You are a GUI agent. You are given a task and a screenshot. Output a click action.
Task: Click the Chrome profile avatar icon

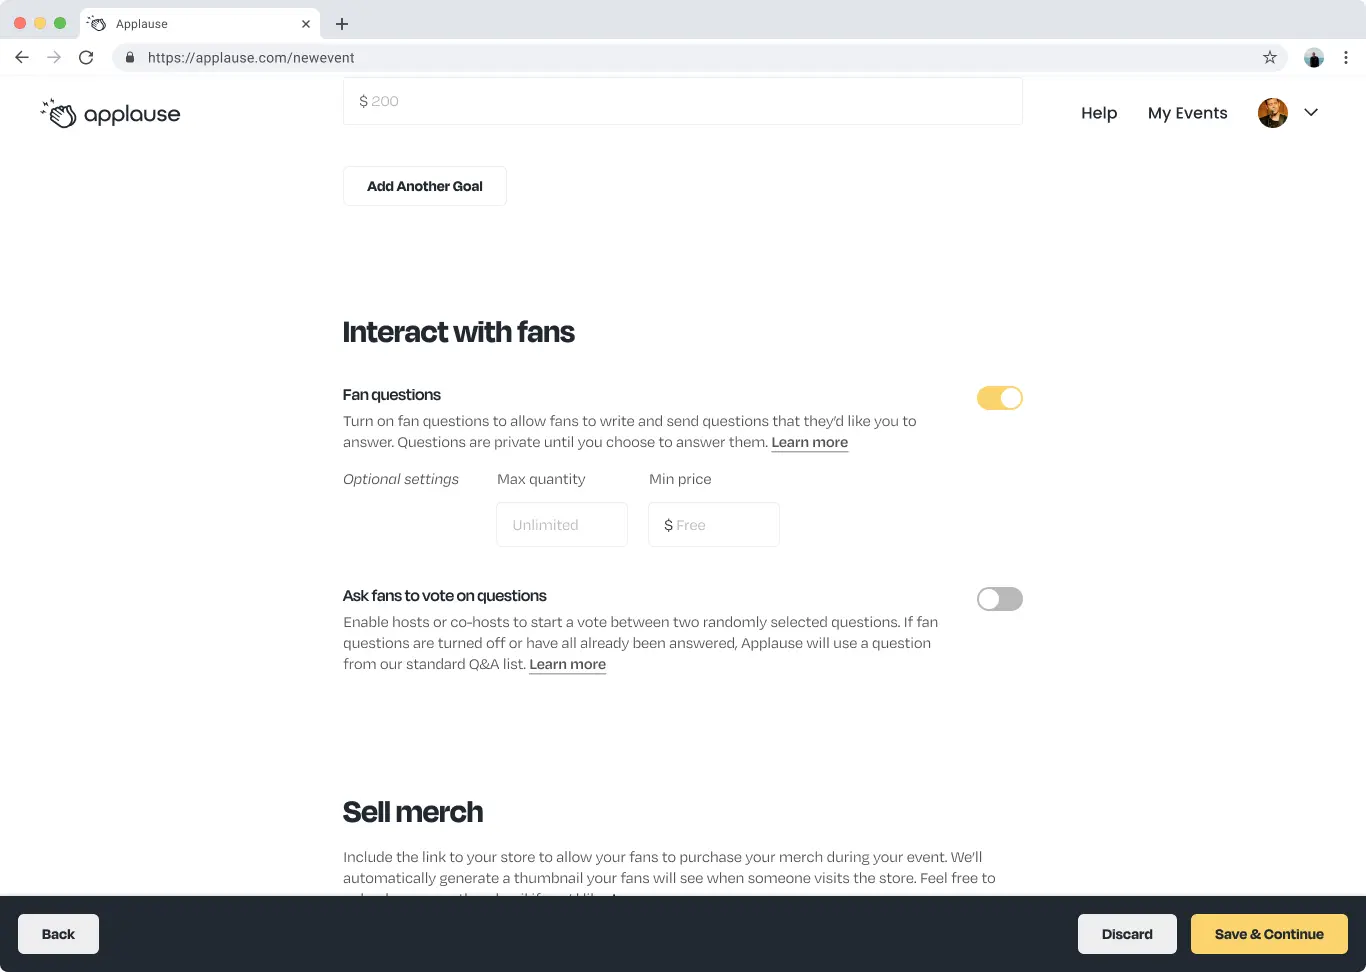tap(1314, 57)
